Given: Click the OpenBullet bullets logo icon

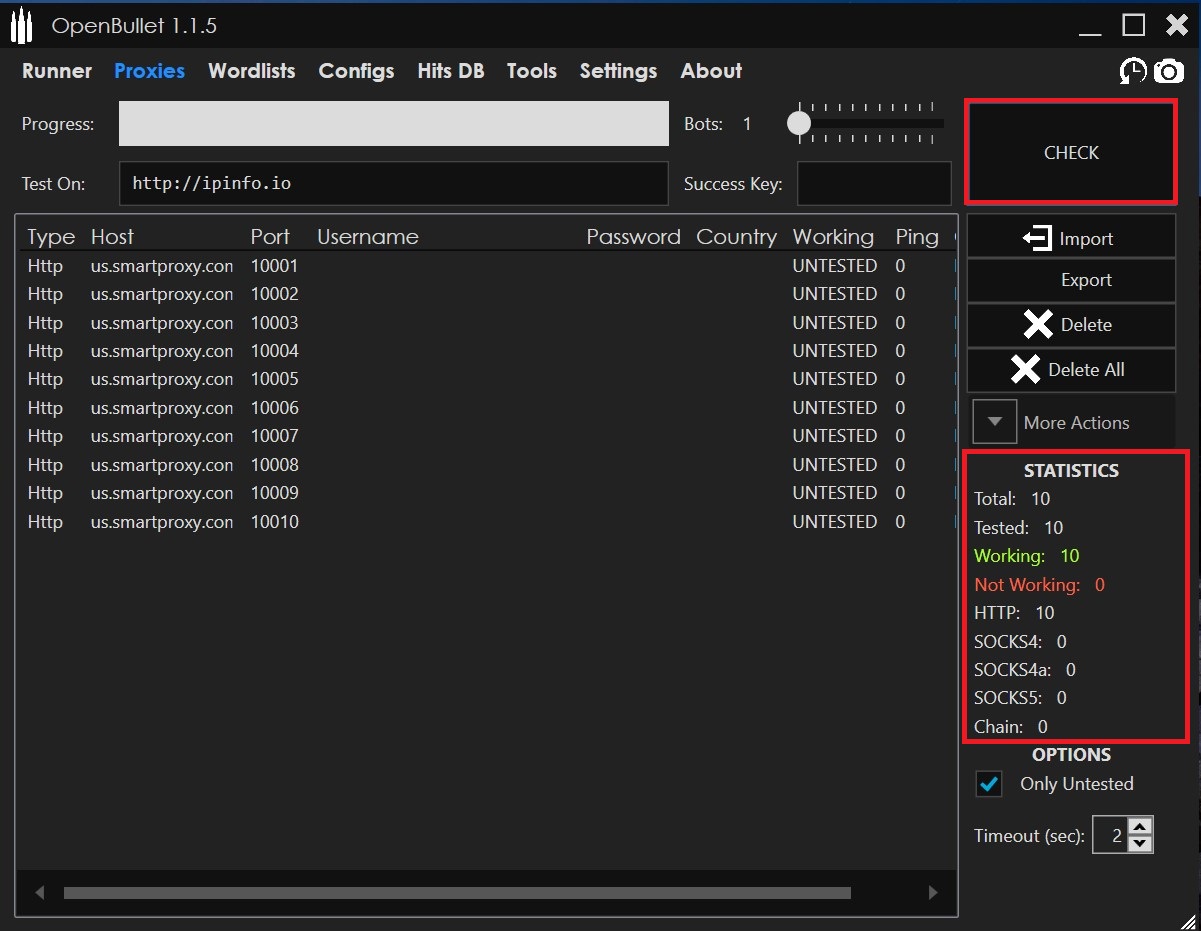Looking at the screenshot, I should [x=22, y=27].
